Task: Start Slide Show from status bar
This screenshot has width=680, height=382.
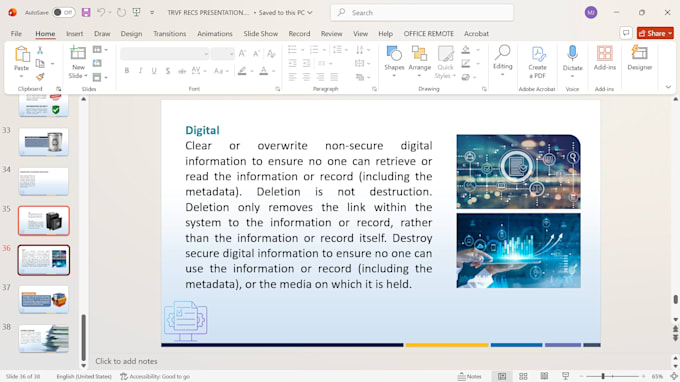Action: (x=566, y=376)
